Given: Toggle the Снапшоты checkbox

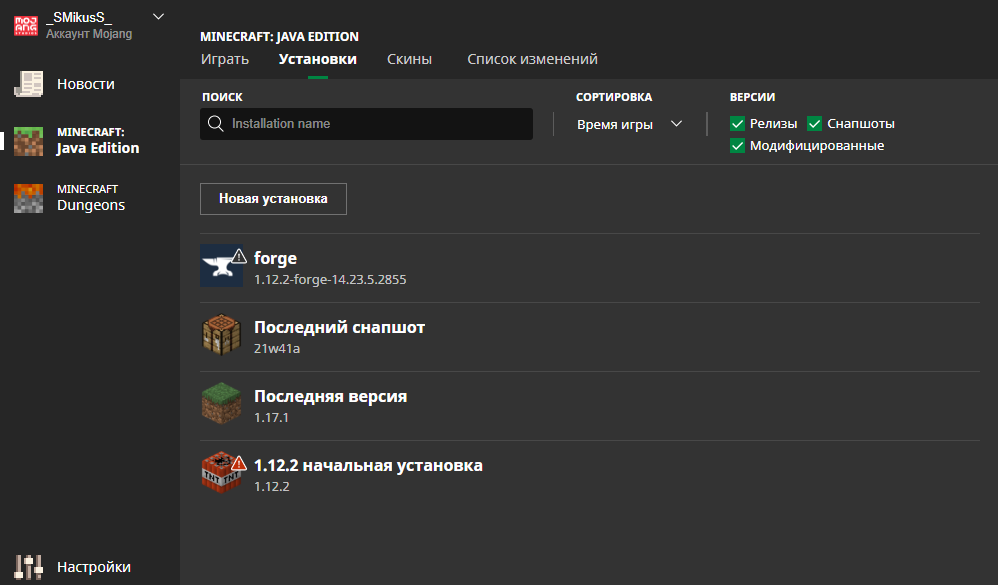Looking at the screenshot, I should (x=815, y=123).
